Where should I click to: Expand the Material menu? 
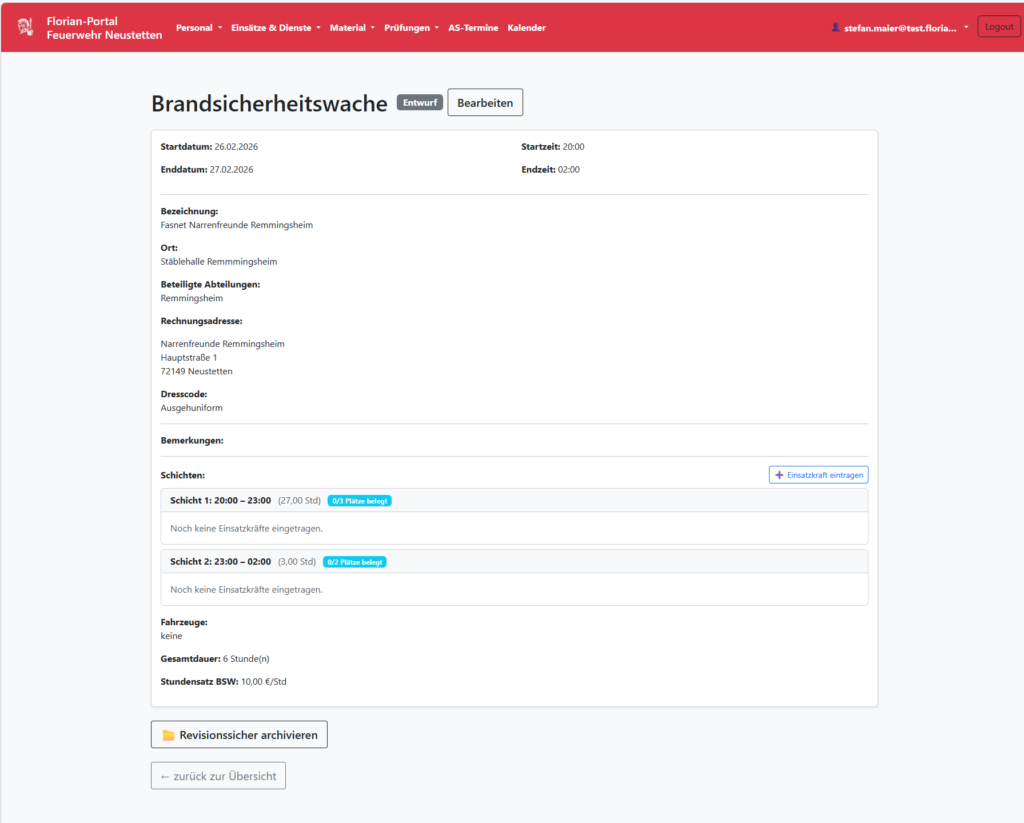(352, 28)
